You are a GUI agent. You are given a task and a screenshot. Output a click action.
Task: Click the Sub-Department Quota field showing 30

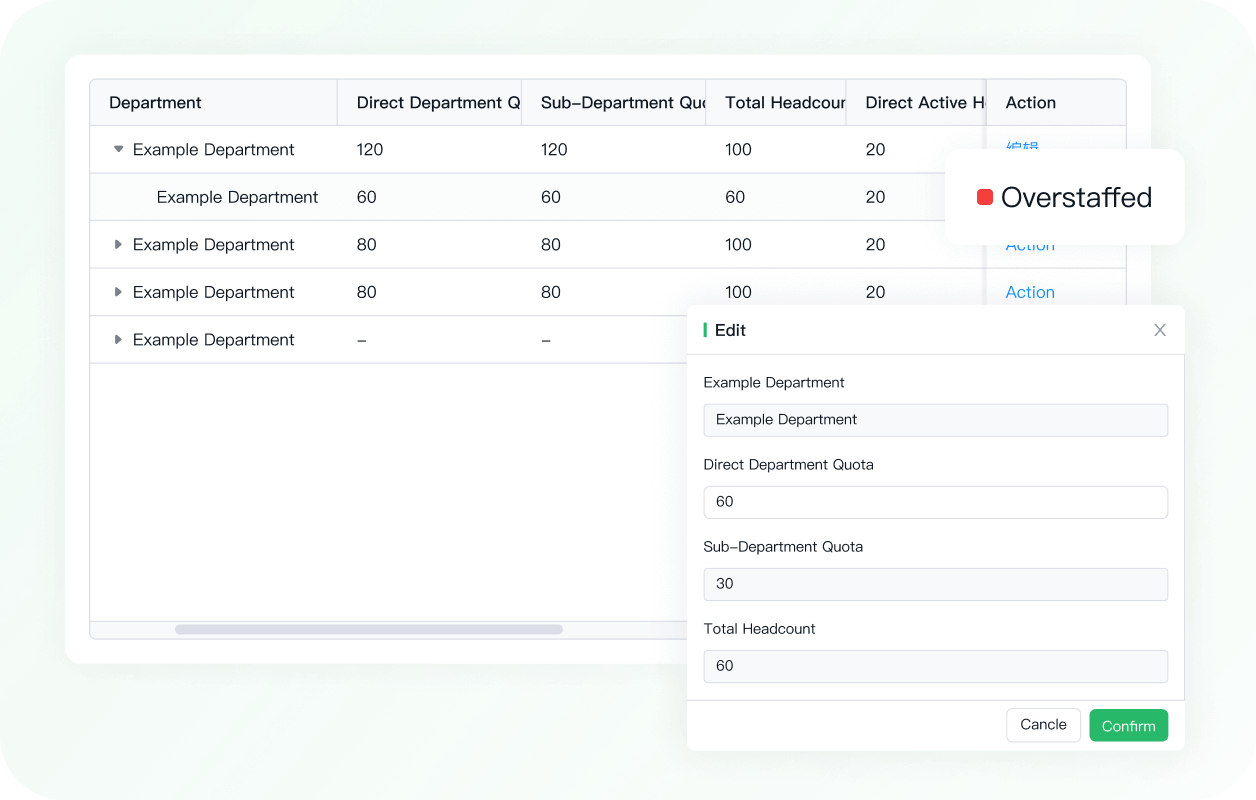[935, 584]
